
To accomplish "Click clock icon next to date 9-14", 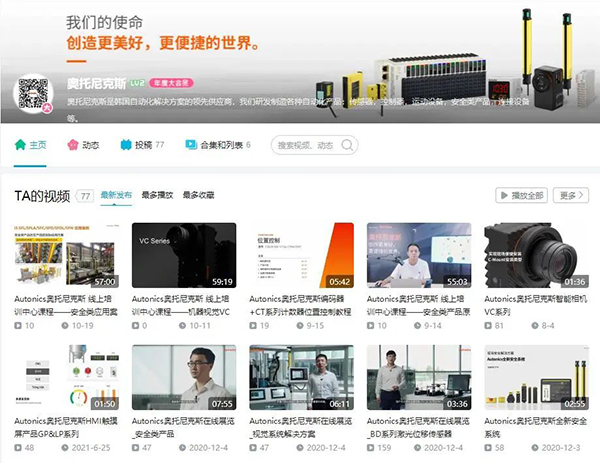I will 417,326.
